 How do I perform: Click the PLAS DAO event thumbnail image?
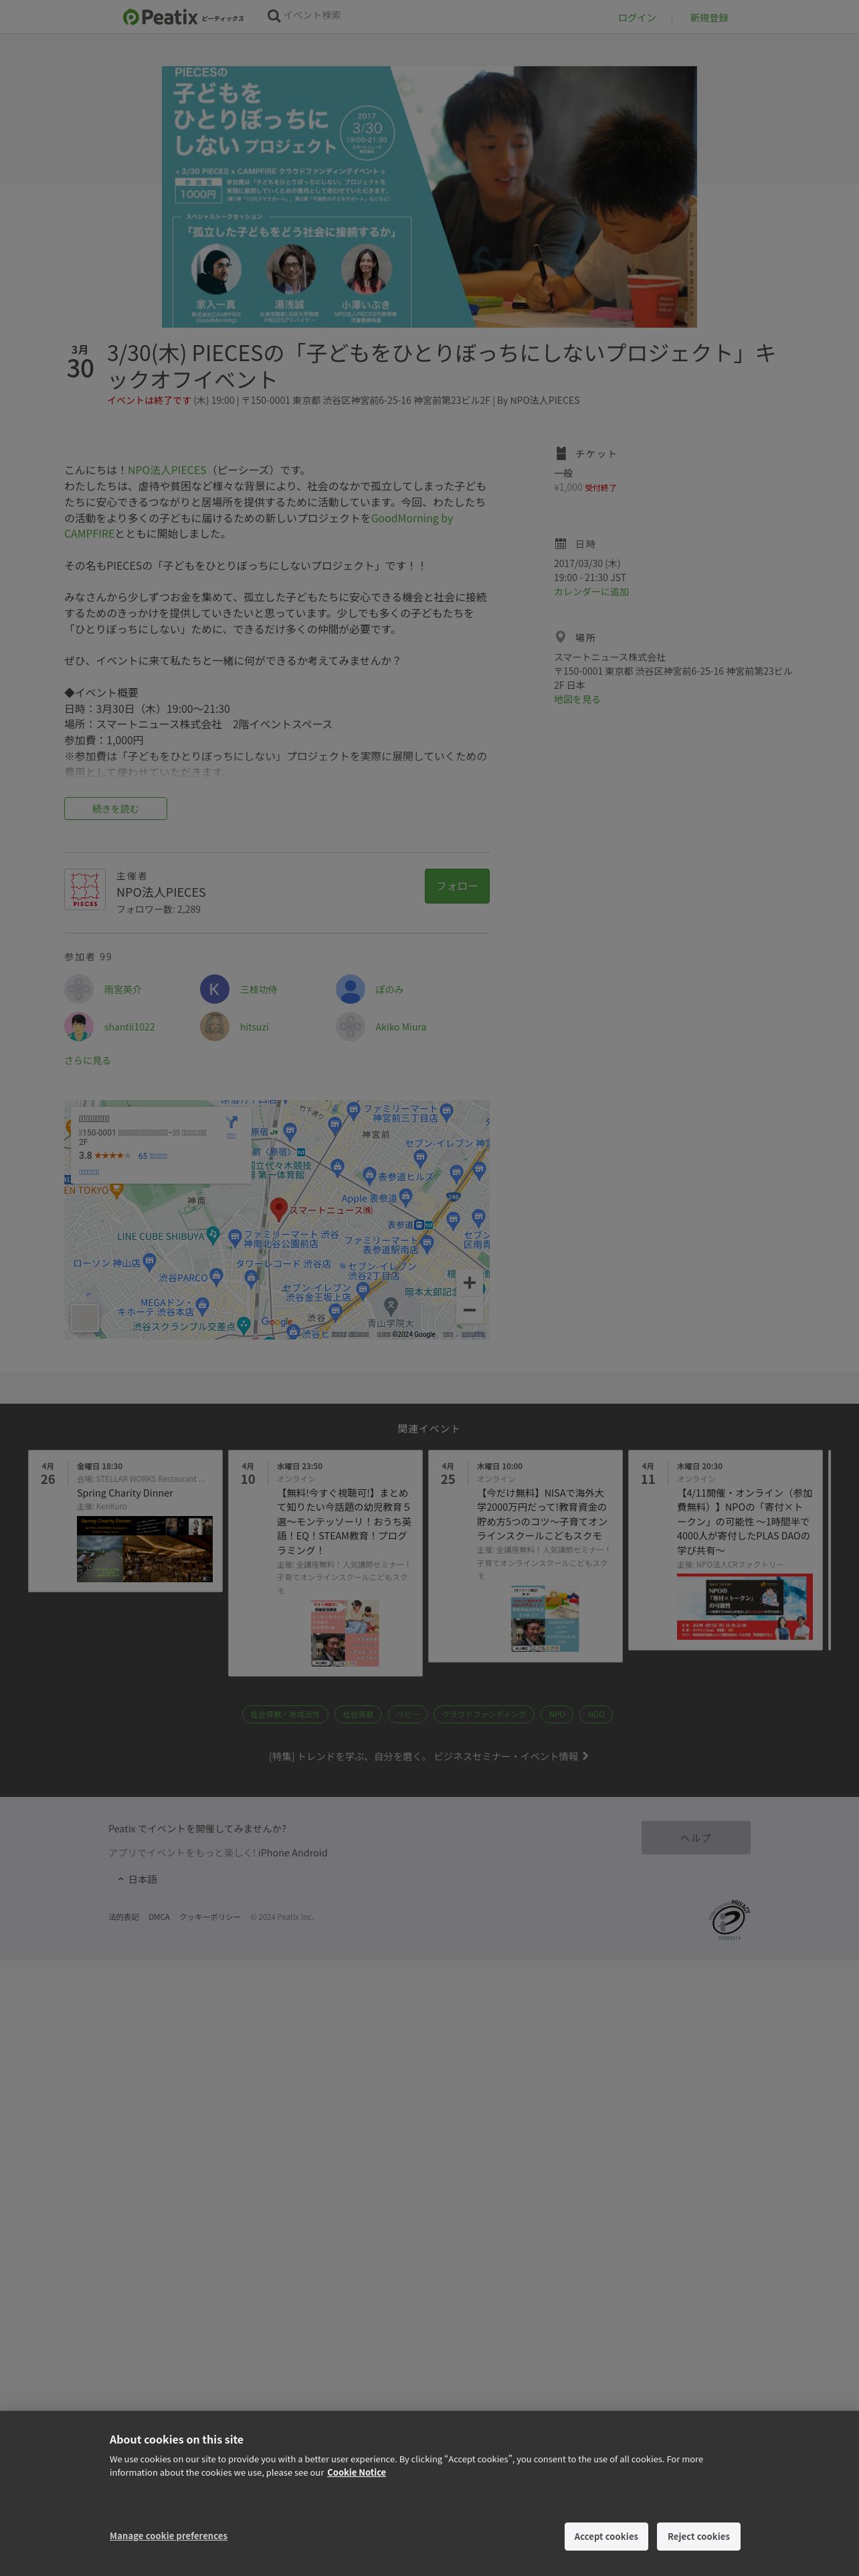(x=745, y=1607)
